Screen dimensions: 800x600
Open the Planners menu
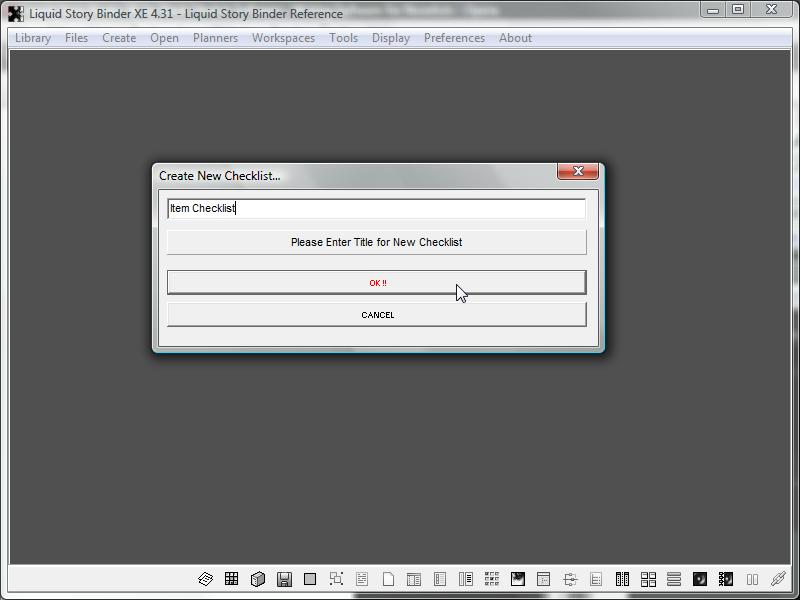[215, 38]
